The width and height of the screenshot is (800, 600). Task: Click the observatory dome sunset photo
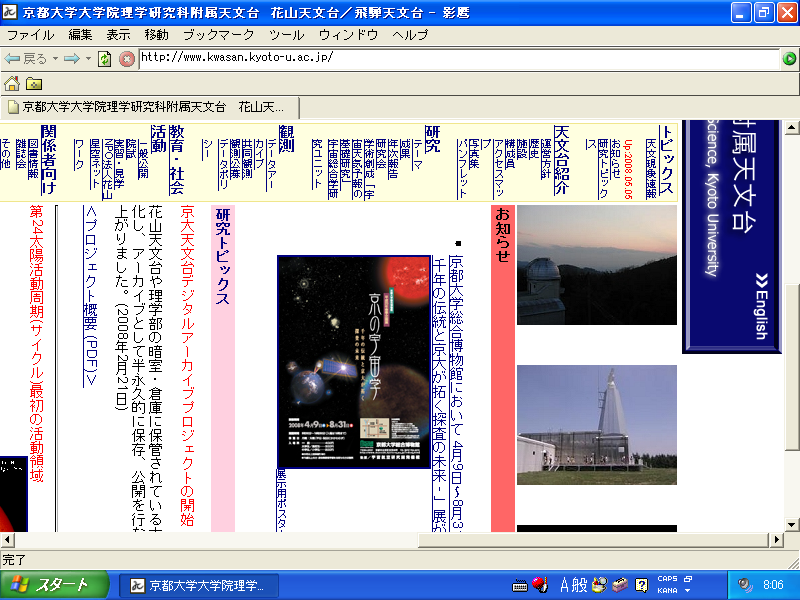tap(597, 265)
